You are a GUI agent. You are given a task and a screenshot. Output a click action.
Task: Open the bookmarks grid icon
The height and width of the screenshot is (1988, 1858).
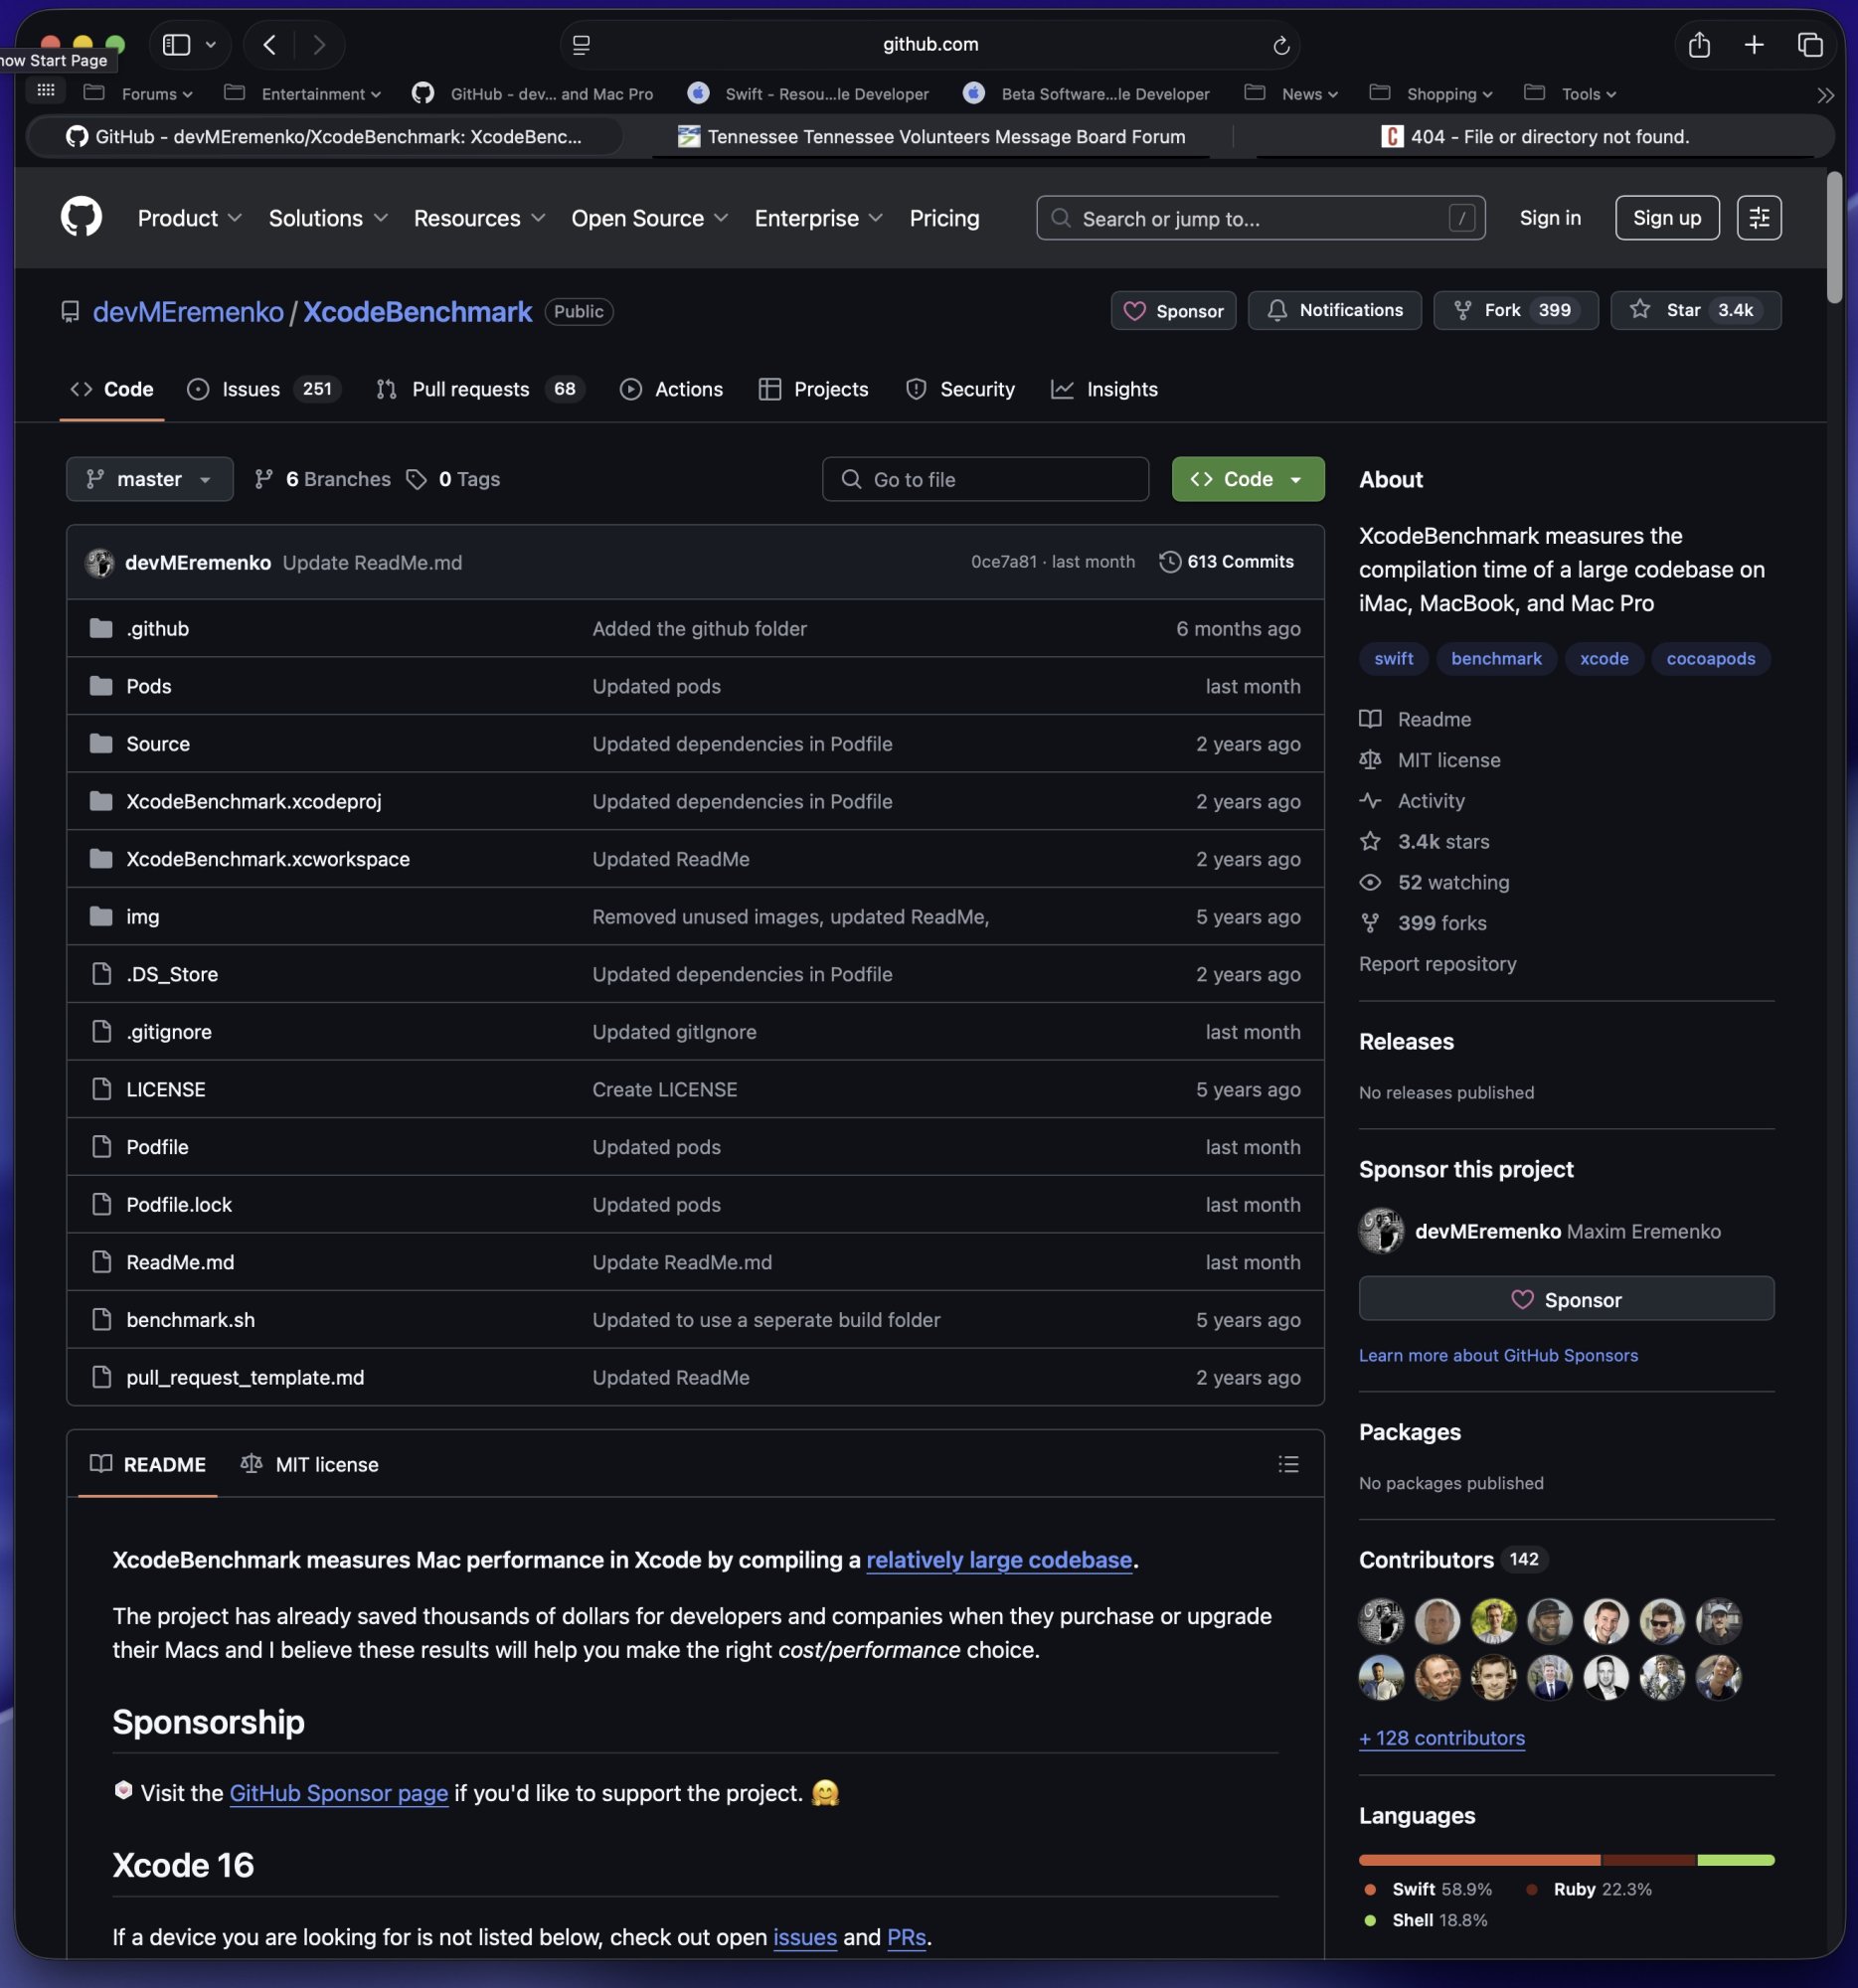[x=45, y=91]
